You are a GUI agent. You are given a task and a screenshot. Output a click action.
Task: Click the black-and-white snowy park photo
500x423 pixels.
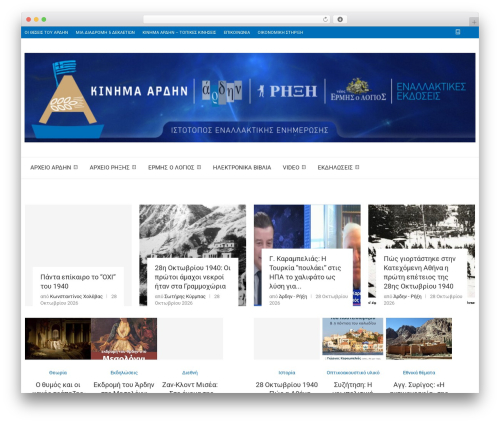pyautogui.click(x=421, y=226)
